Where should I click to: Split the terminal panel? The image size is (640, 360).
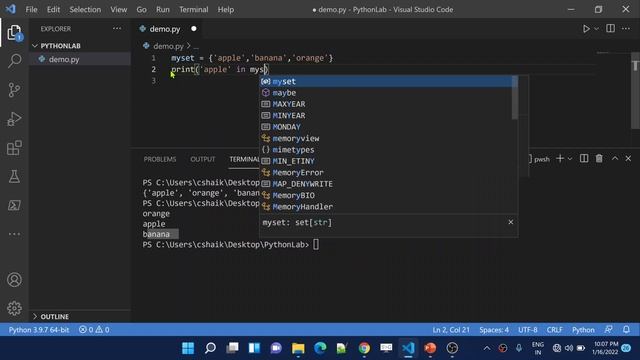[x=584, y=158]
